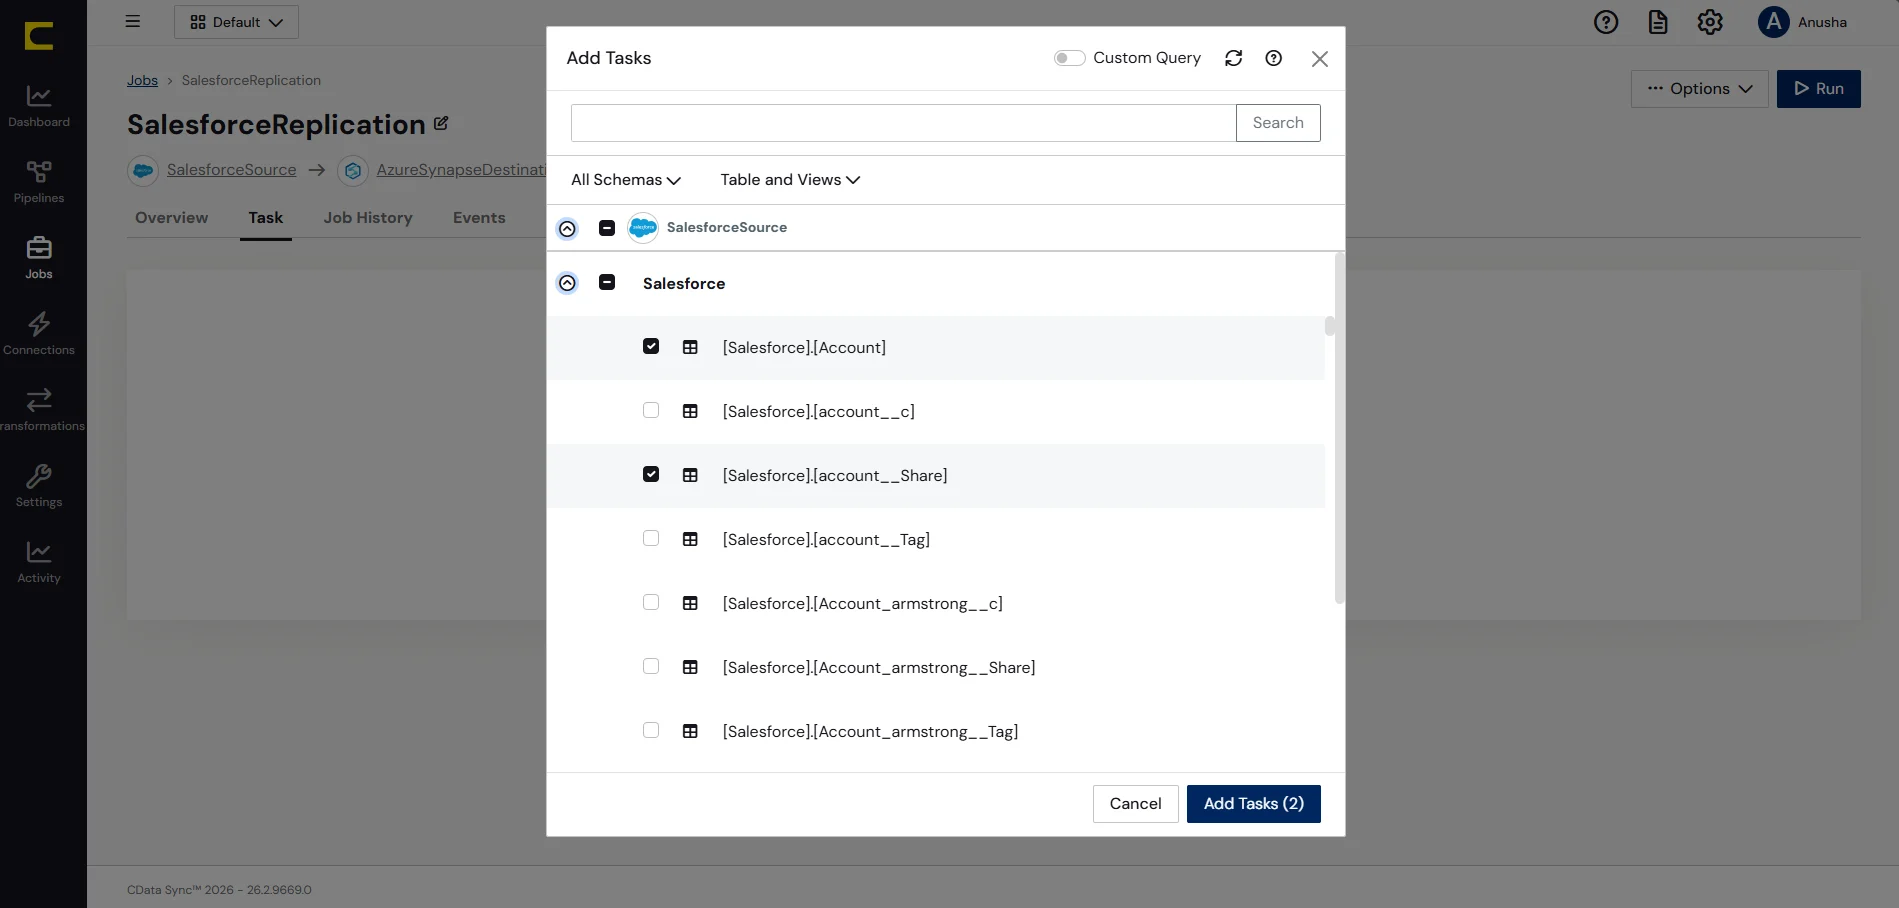Edit the SalesforceReplication job name
This screenshot has height=908, width=1899.
pyautogui.click(x=441, y=124)
